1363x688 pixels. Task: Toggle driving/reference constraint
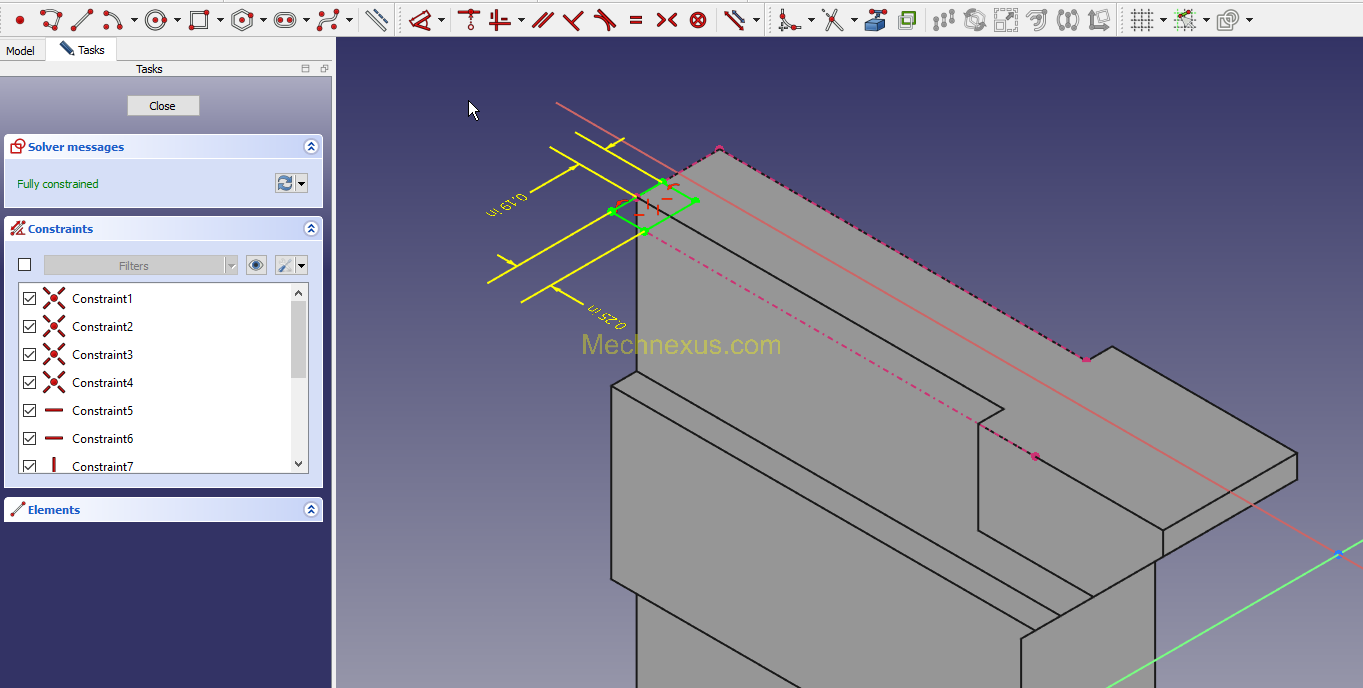pyautogui.click(x=735, y=19)
